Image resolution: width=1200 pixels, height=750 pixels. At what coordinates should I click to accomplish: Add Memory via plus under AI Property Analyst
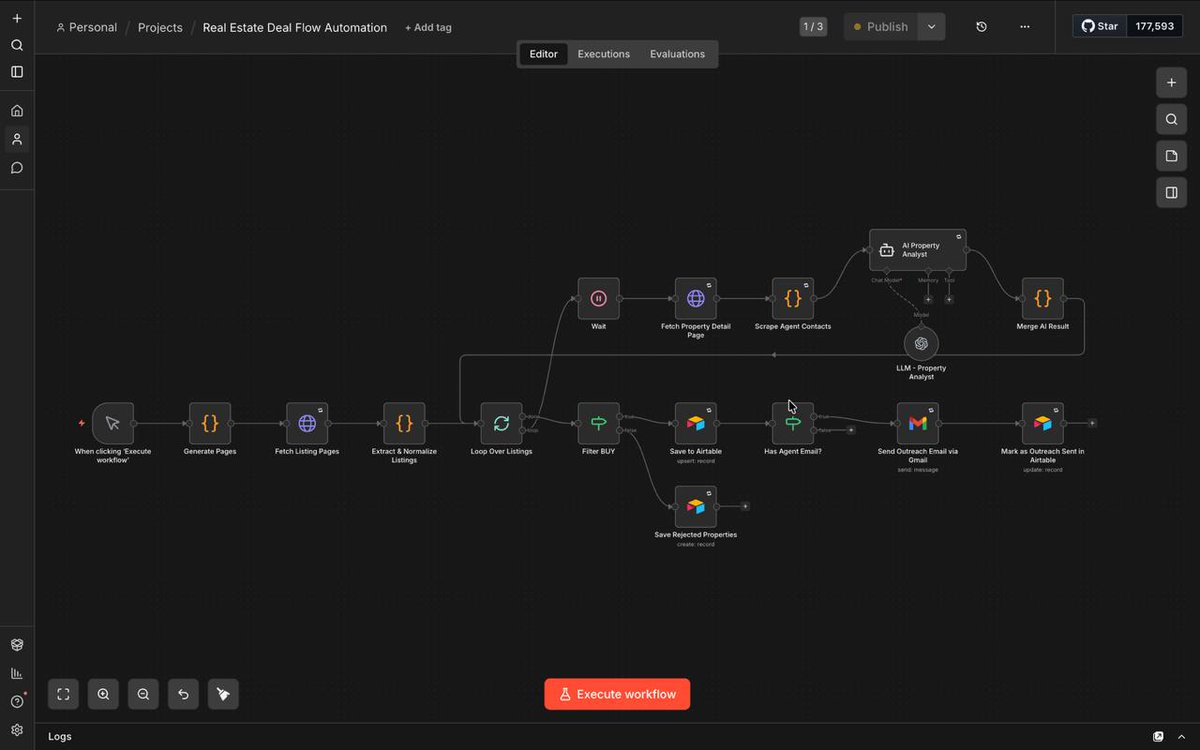928,299
